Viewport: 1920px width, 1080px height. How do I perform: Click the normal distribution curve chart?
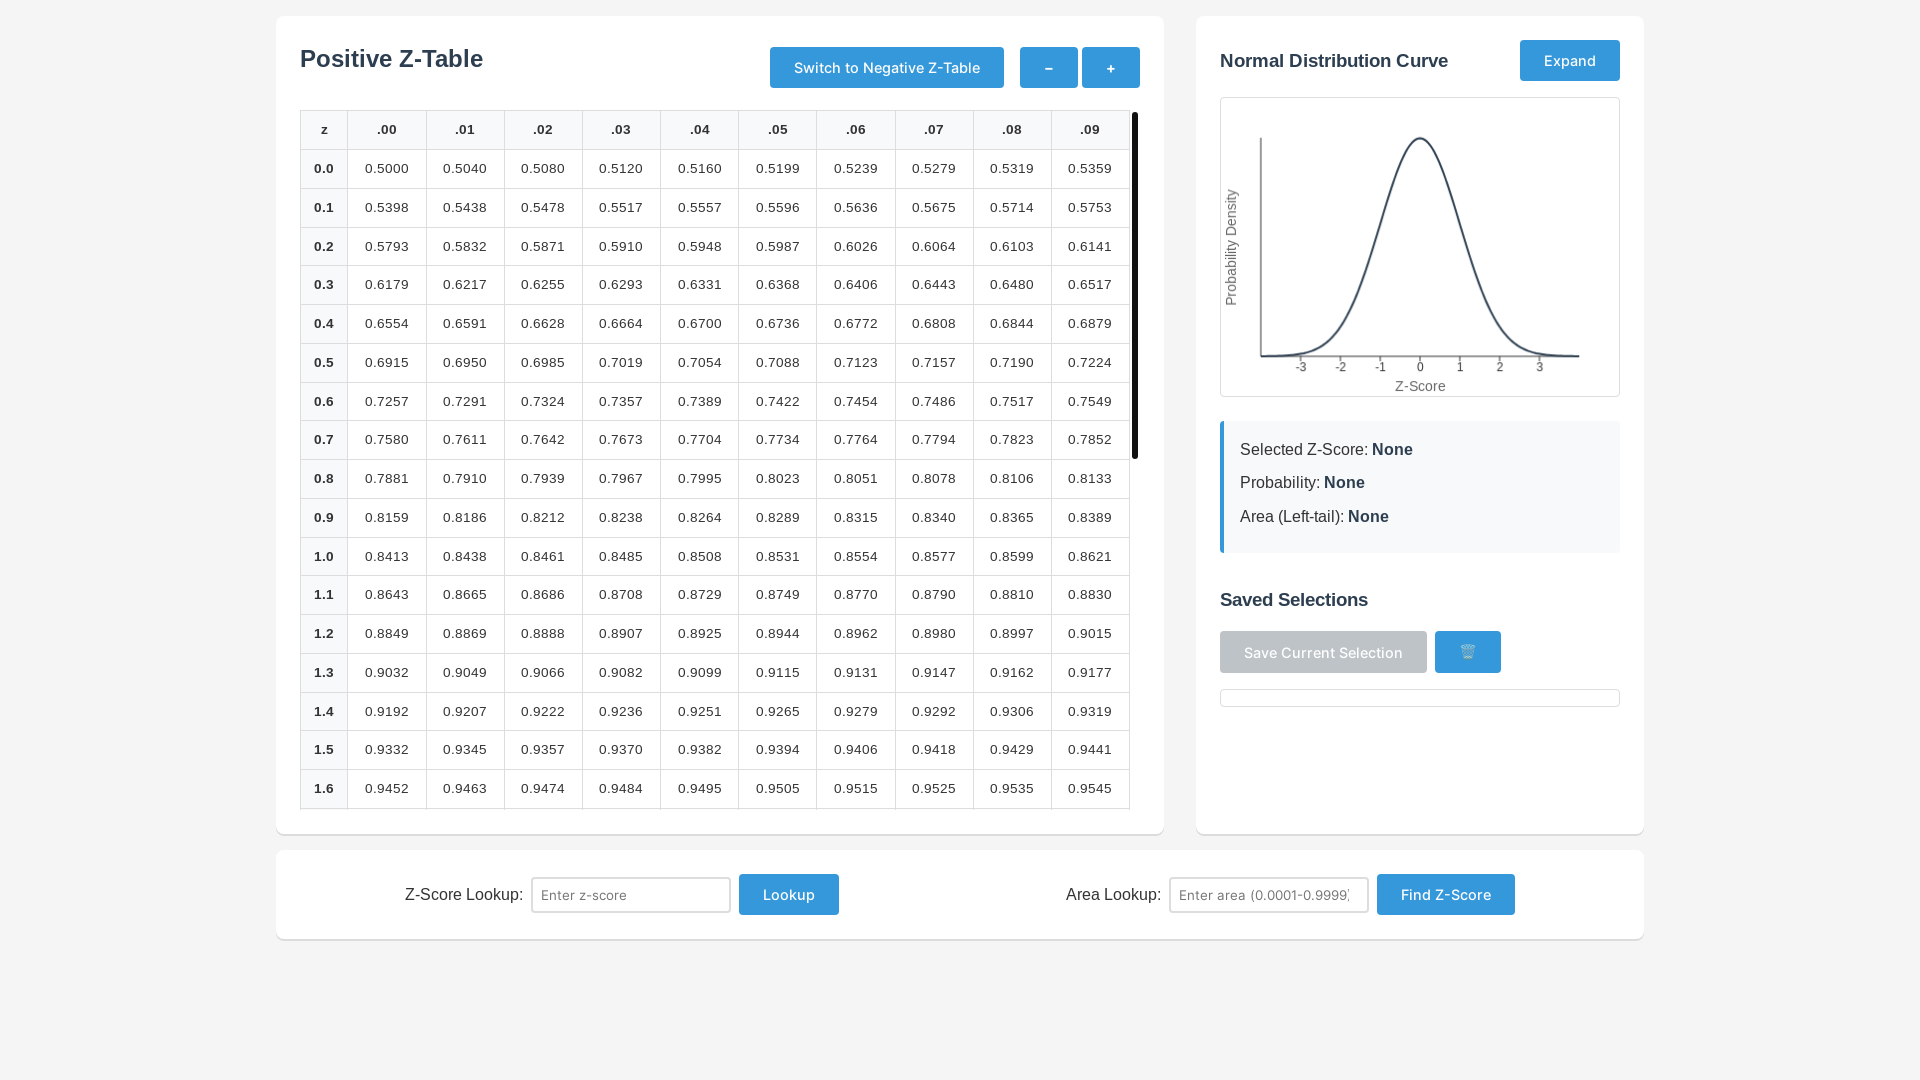click(x=1419, y=247)
